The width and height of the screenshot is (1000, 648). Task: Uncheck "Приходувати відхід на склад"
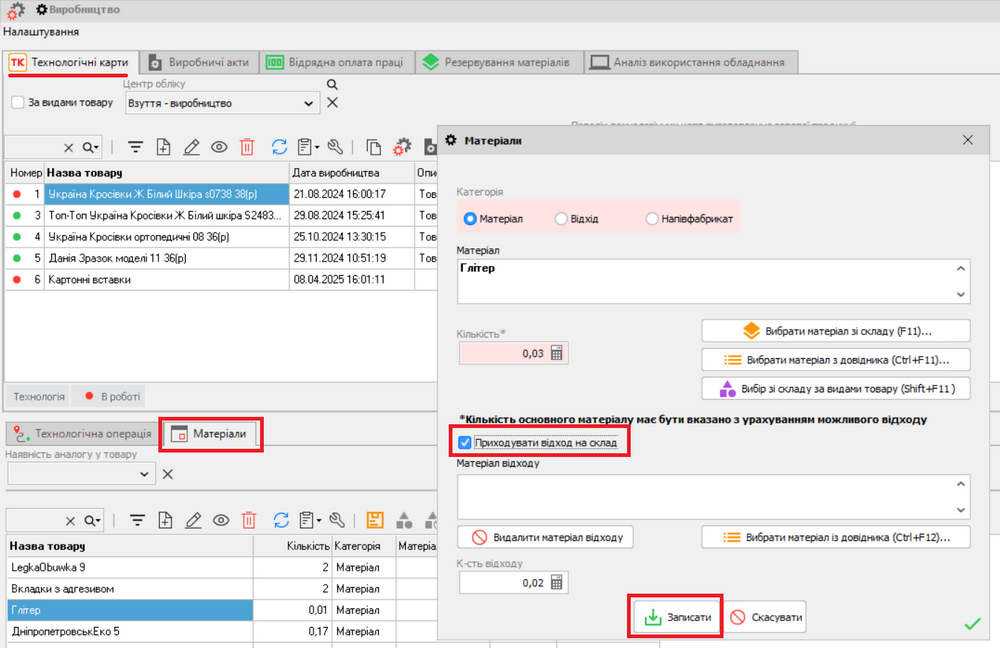pos(464,442)
